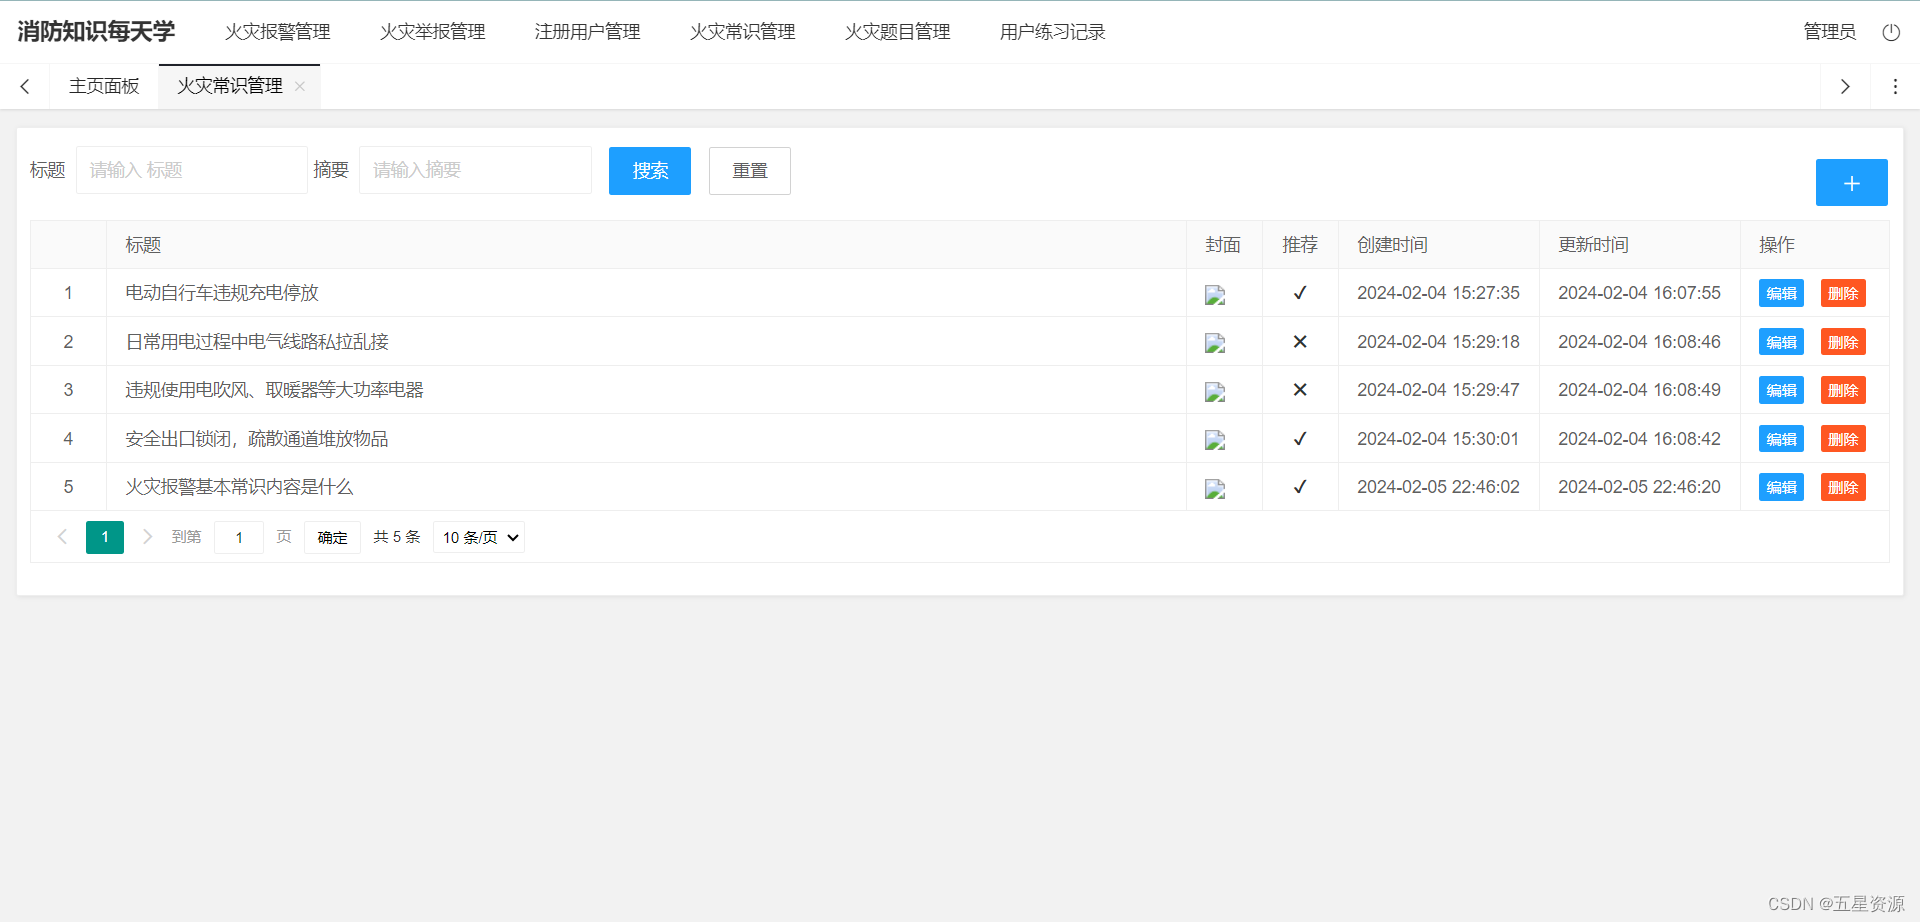Open 火灾报警管理 menu

tap(277, 32)
